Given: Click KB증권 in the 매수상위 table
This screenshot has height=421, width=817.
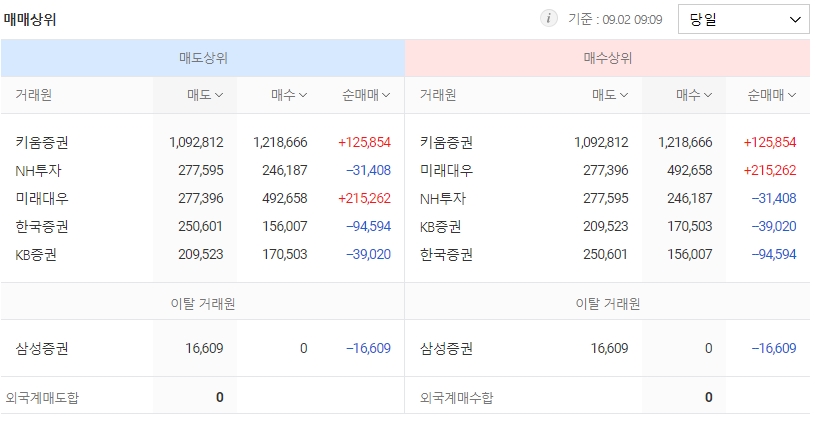Looking at the screenshot, I should click(441, 227).
